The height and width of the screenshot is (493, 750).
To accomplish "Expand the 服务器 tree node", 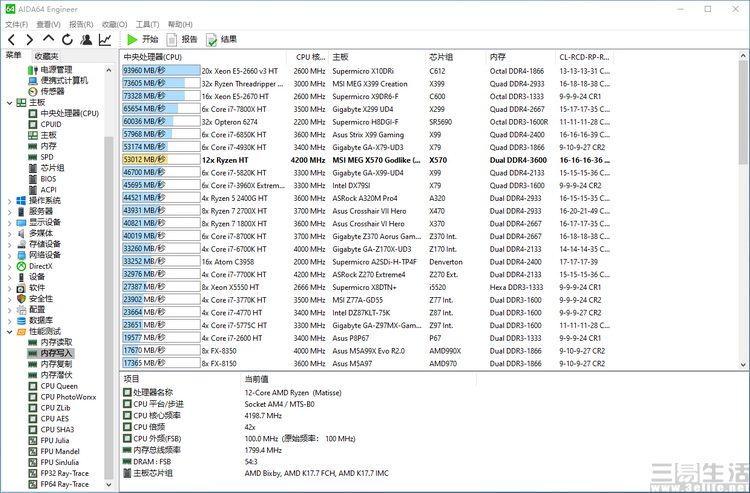I will coord(10,211).
